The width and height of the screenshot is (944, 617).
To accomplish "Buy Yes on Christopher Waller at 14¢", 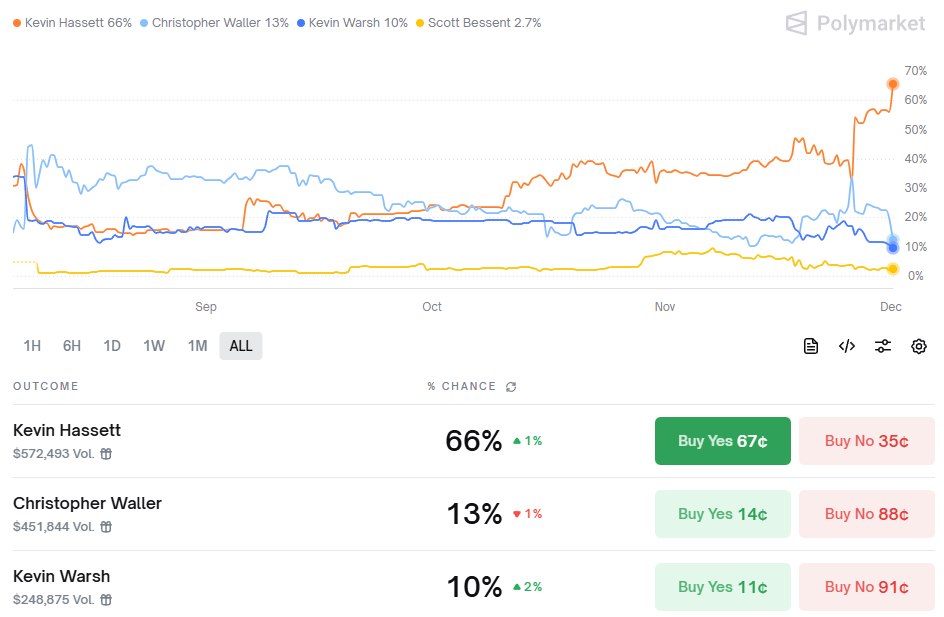I will click(722, 514).
